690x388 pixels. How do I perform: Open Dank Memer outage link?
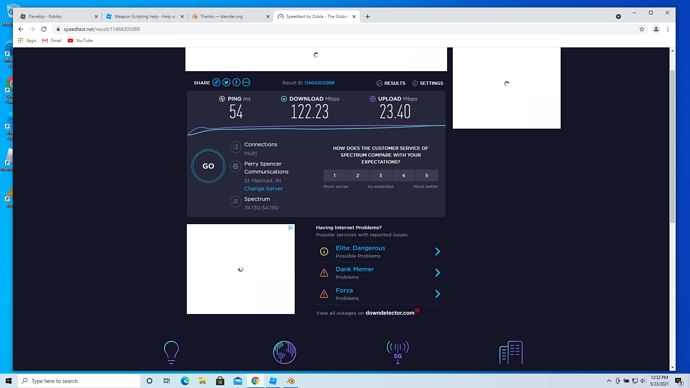tap(354, 269)
